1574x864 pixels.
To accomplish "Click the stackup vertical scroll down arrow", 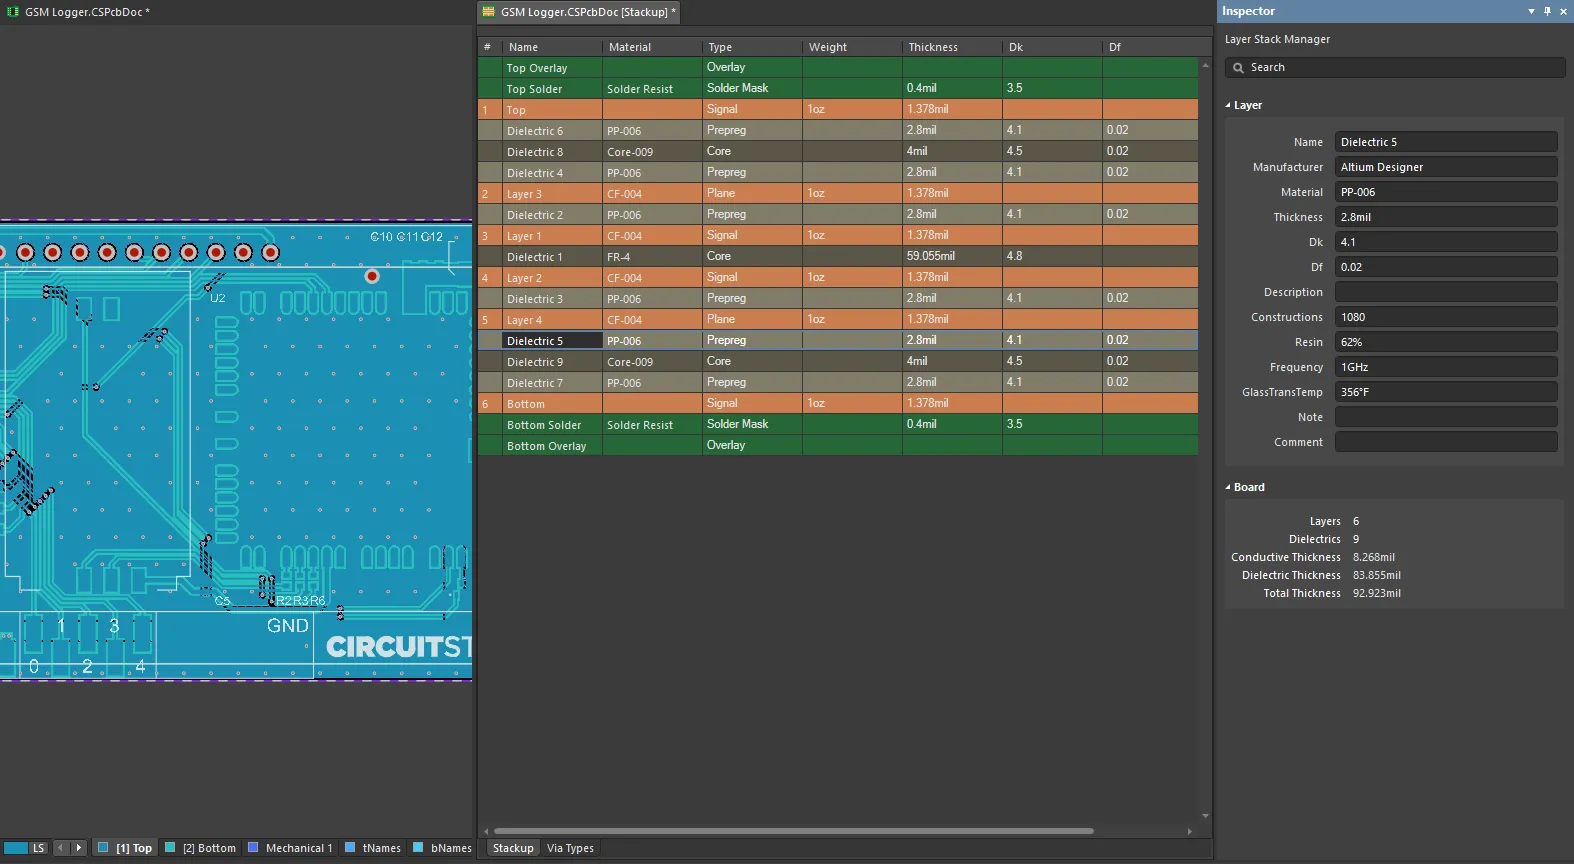I will pyautogui.click(x=1205, y=817).
